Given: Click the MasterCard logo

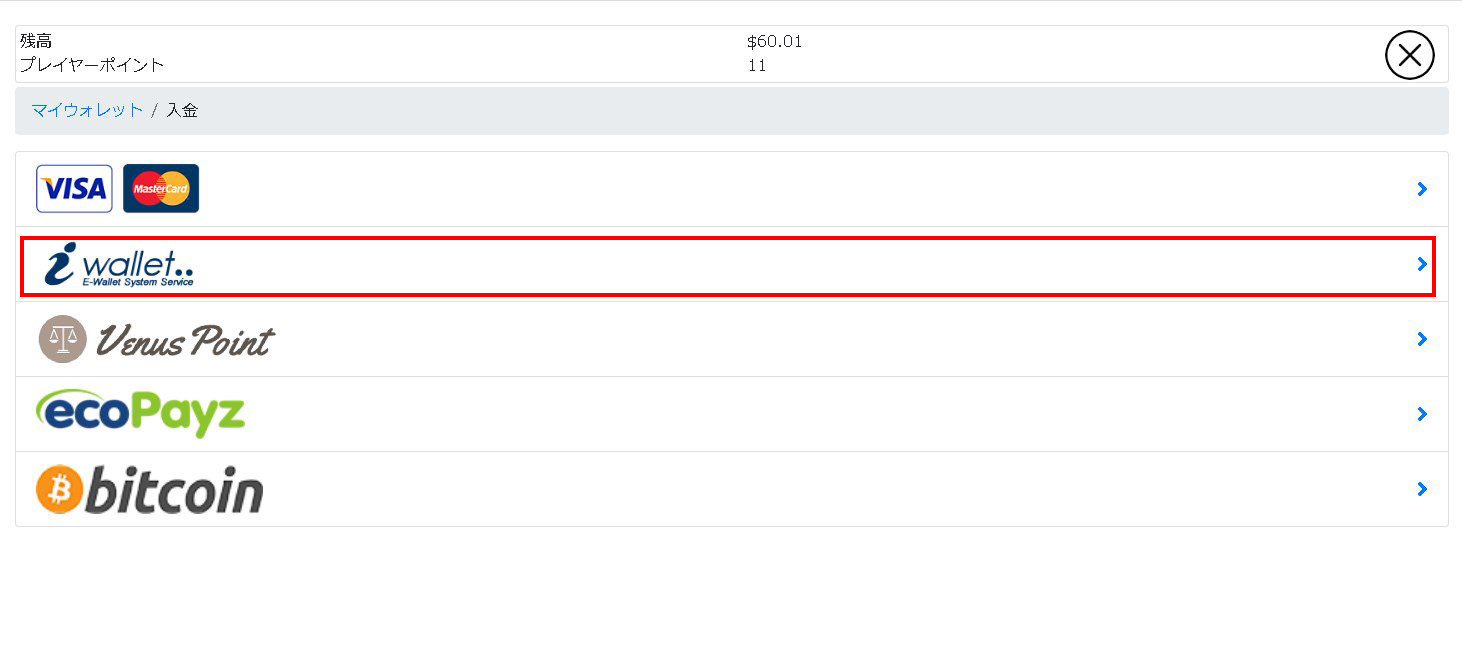Looking at the screenshot, I should click(x=161, y=189).
